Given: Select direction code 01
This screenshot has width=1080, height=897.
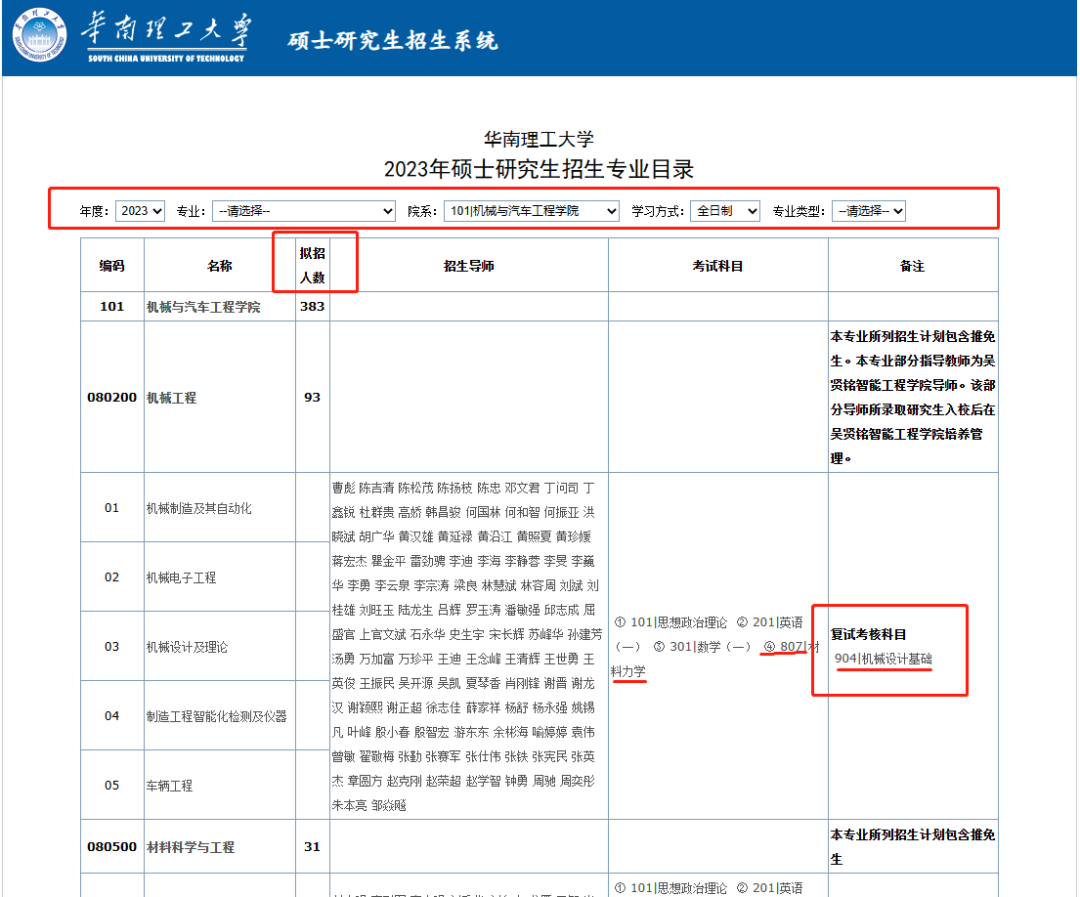Looking at the screenshot, I should point(112,508).
